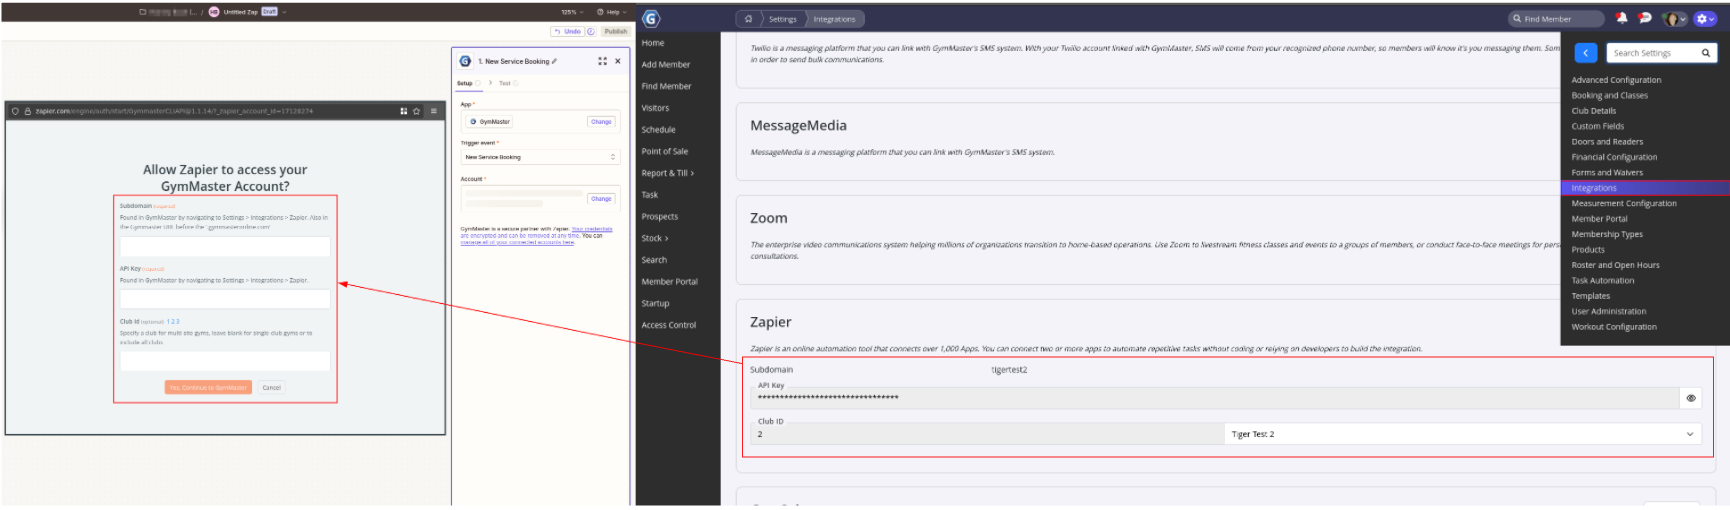Screen dimensions: 1730x510
Task: Open Point of Sale in the sidebar
Action: pos(665,151)
